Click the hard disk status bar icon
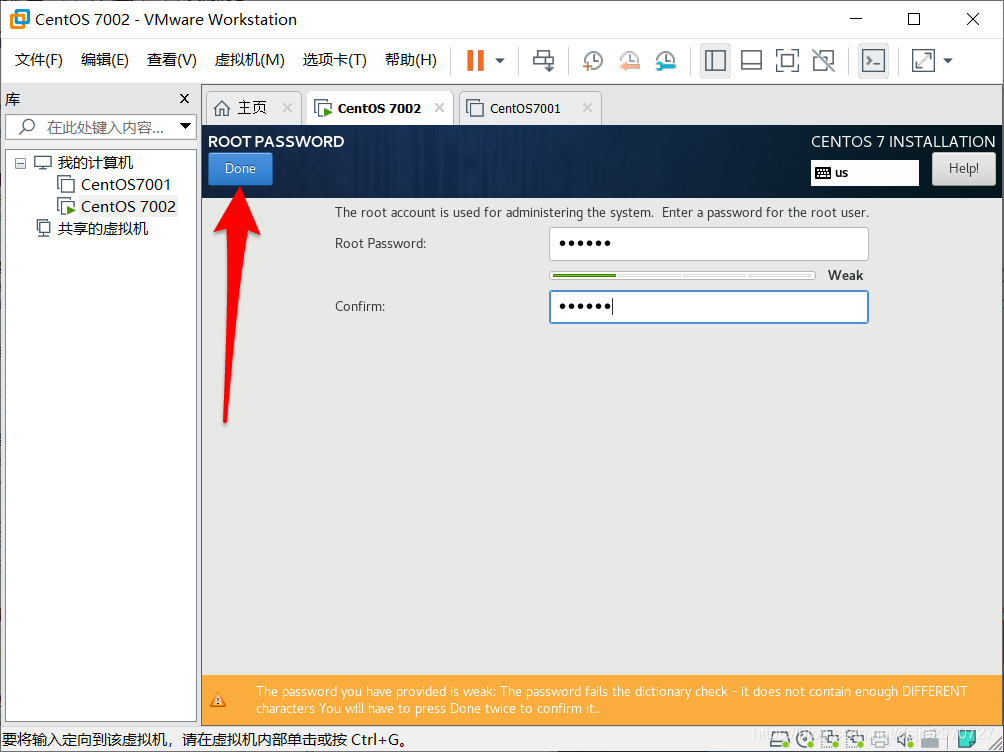Screen dimensions: 1004x752 pos(779,740)
